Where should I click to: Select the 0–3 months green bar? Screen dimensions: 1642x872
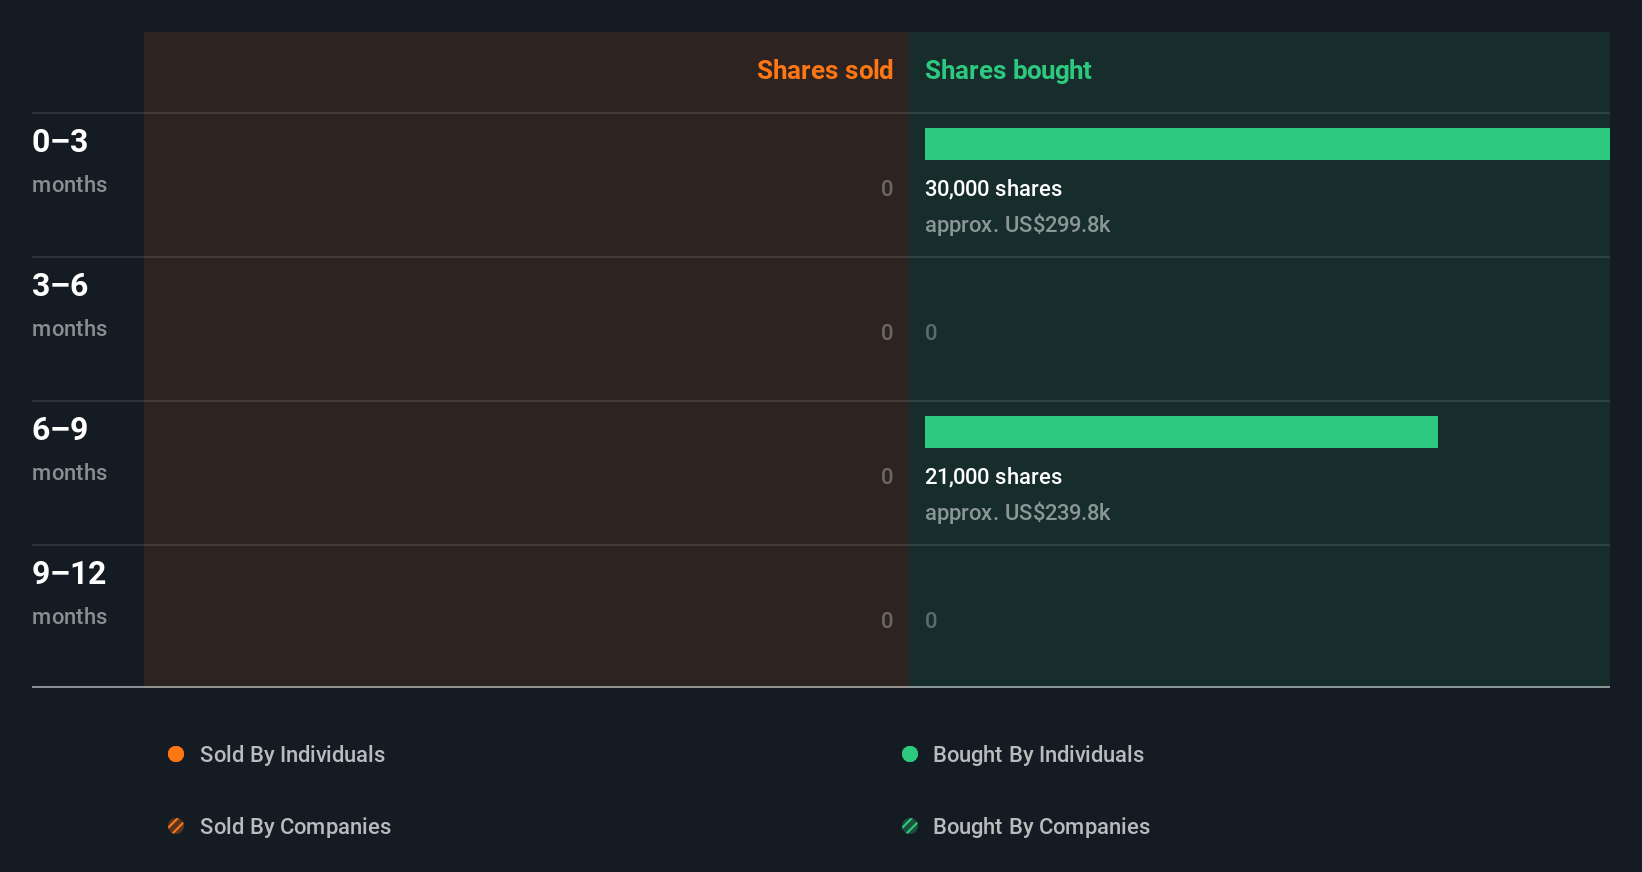(x=1267, y=144)
